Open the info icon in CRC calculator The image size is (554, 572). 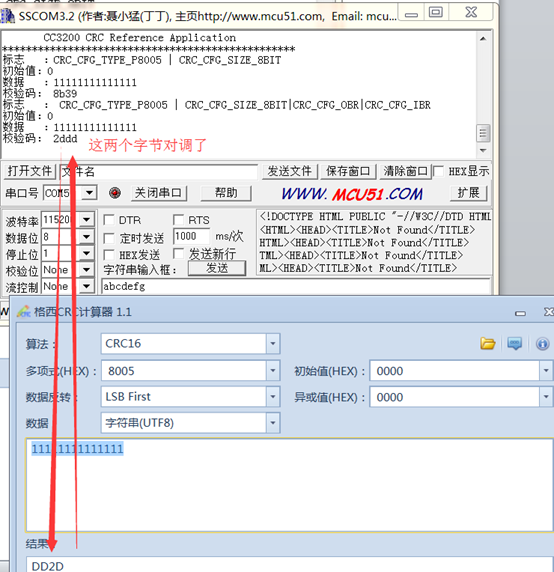coord(542,344)
